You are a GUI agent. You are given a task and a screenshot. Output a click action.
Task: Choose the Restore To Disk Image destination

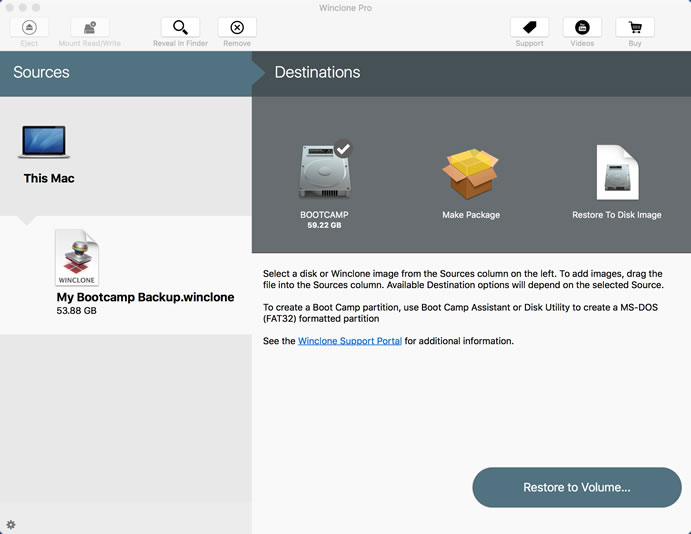tap(617, 172)
